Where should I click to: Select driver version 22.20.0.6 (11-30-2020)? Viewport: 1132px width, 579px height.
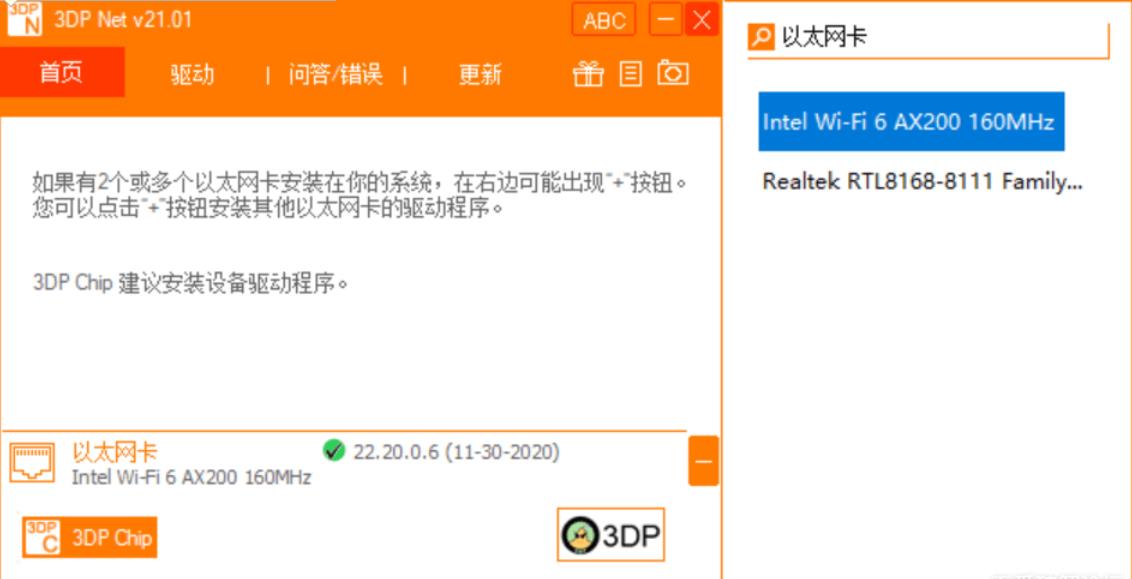[456, 453]
